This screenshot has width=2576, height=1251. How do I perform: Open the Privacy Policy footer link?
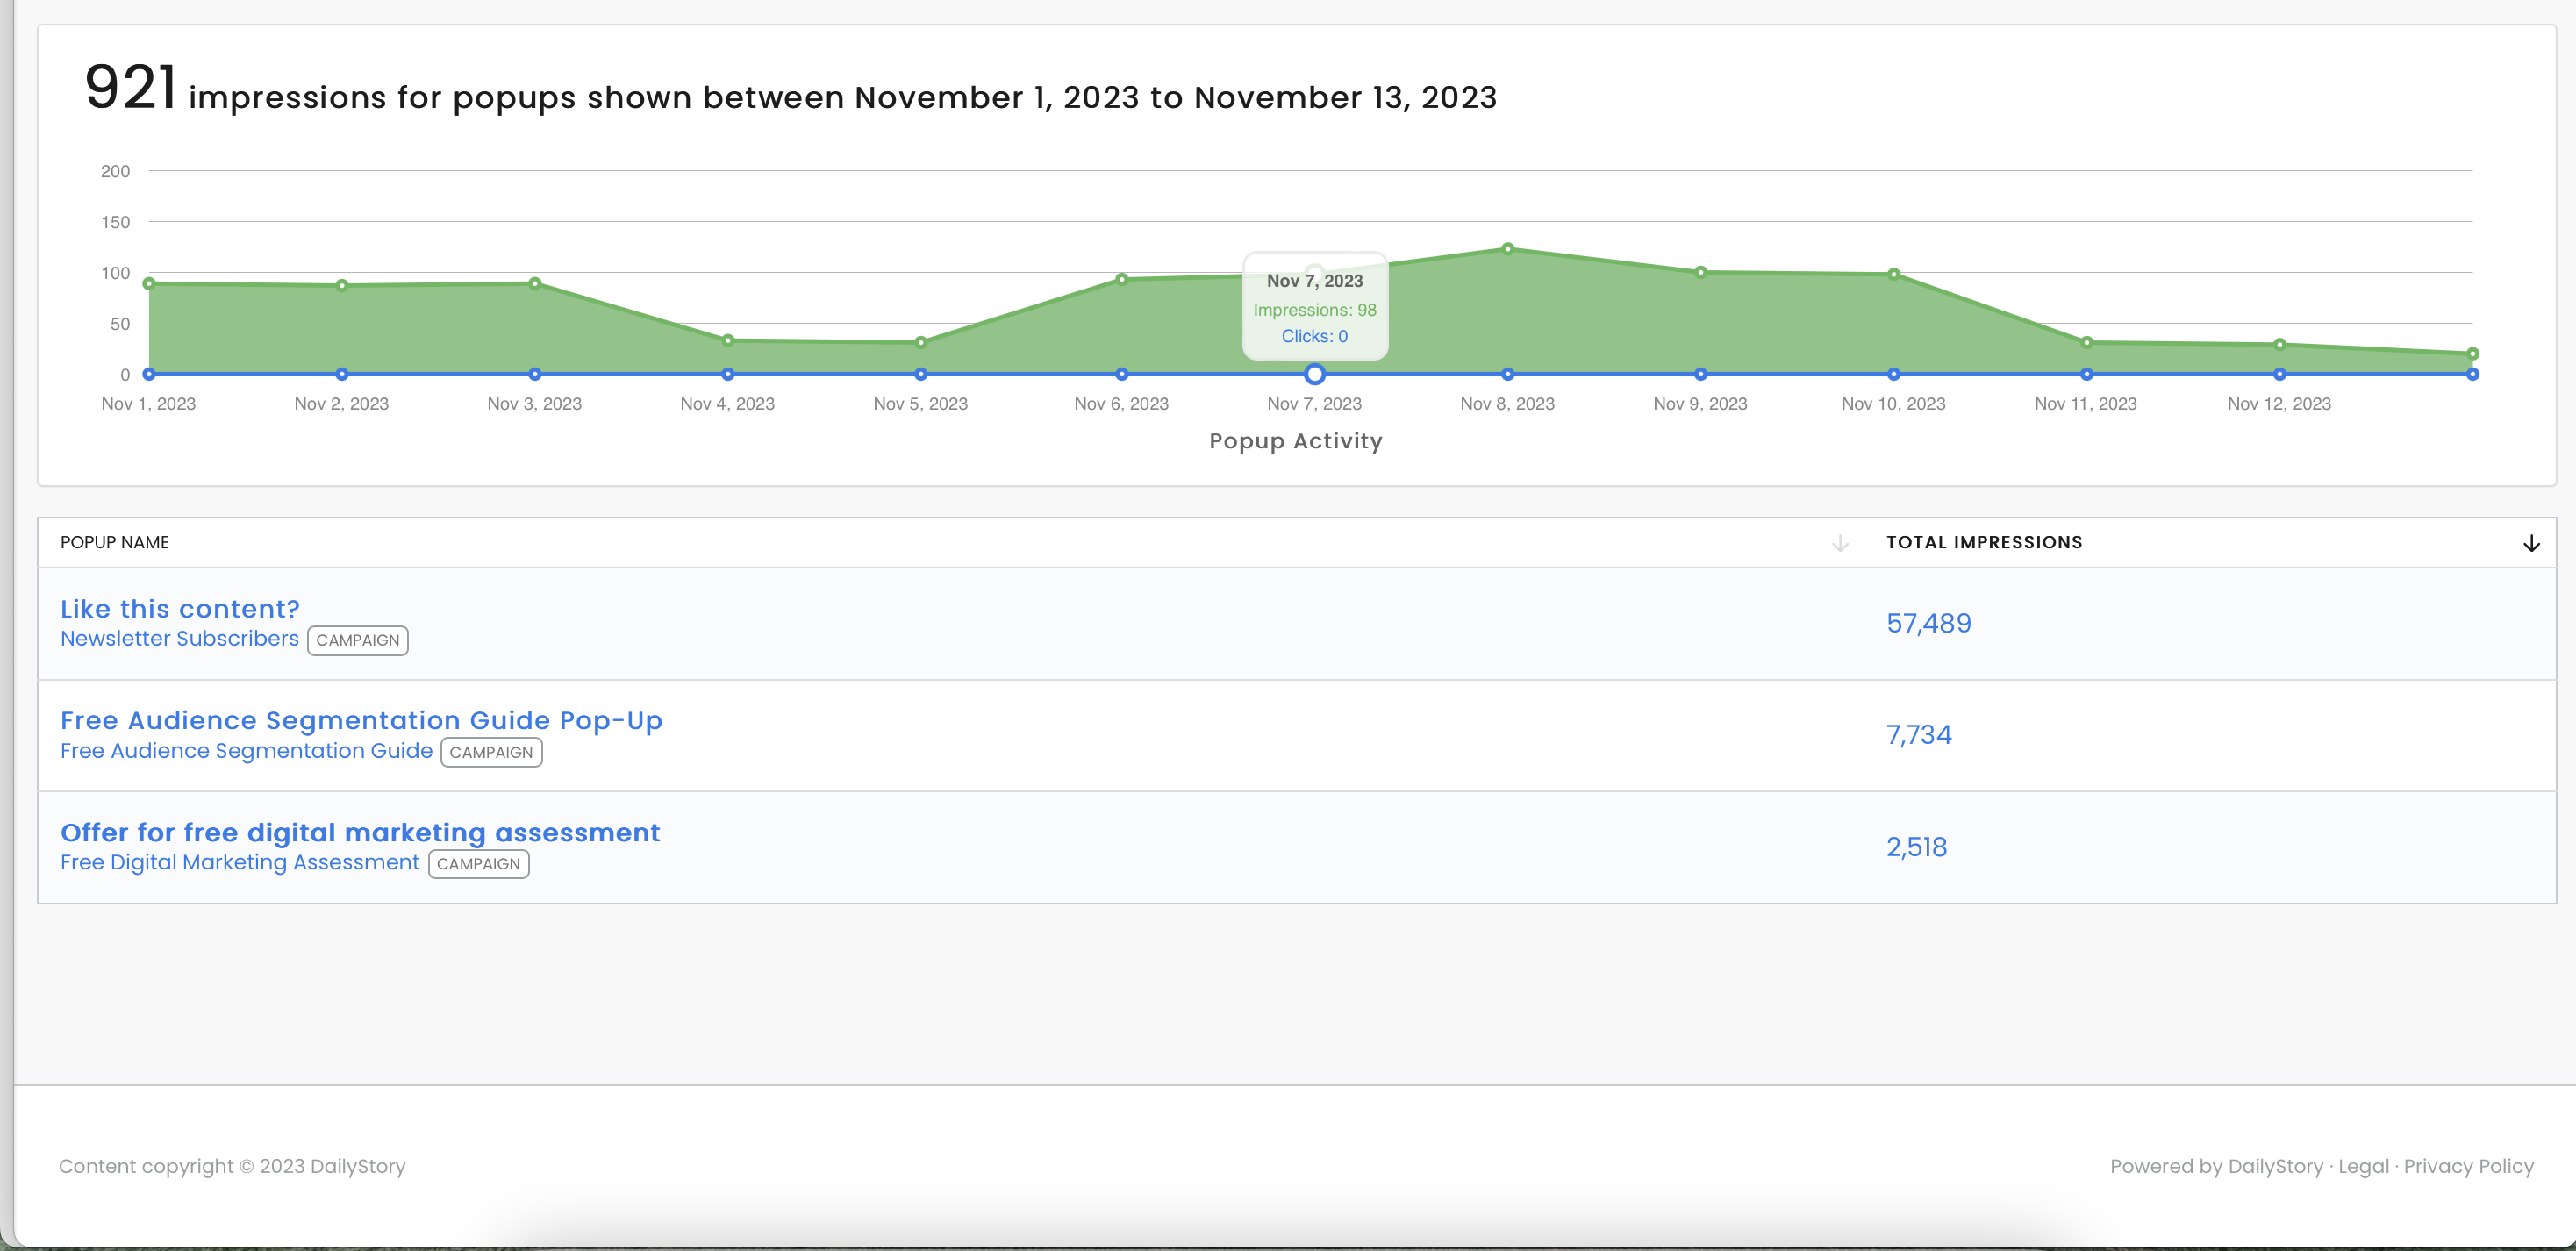coord(2468,1166)
